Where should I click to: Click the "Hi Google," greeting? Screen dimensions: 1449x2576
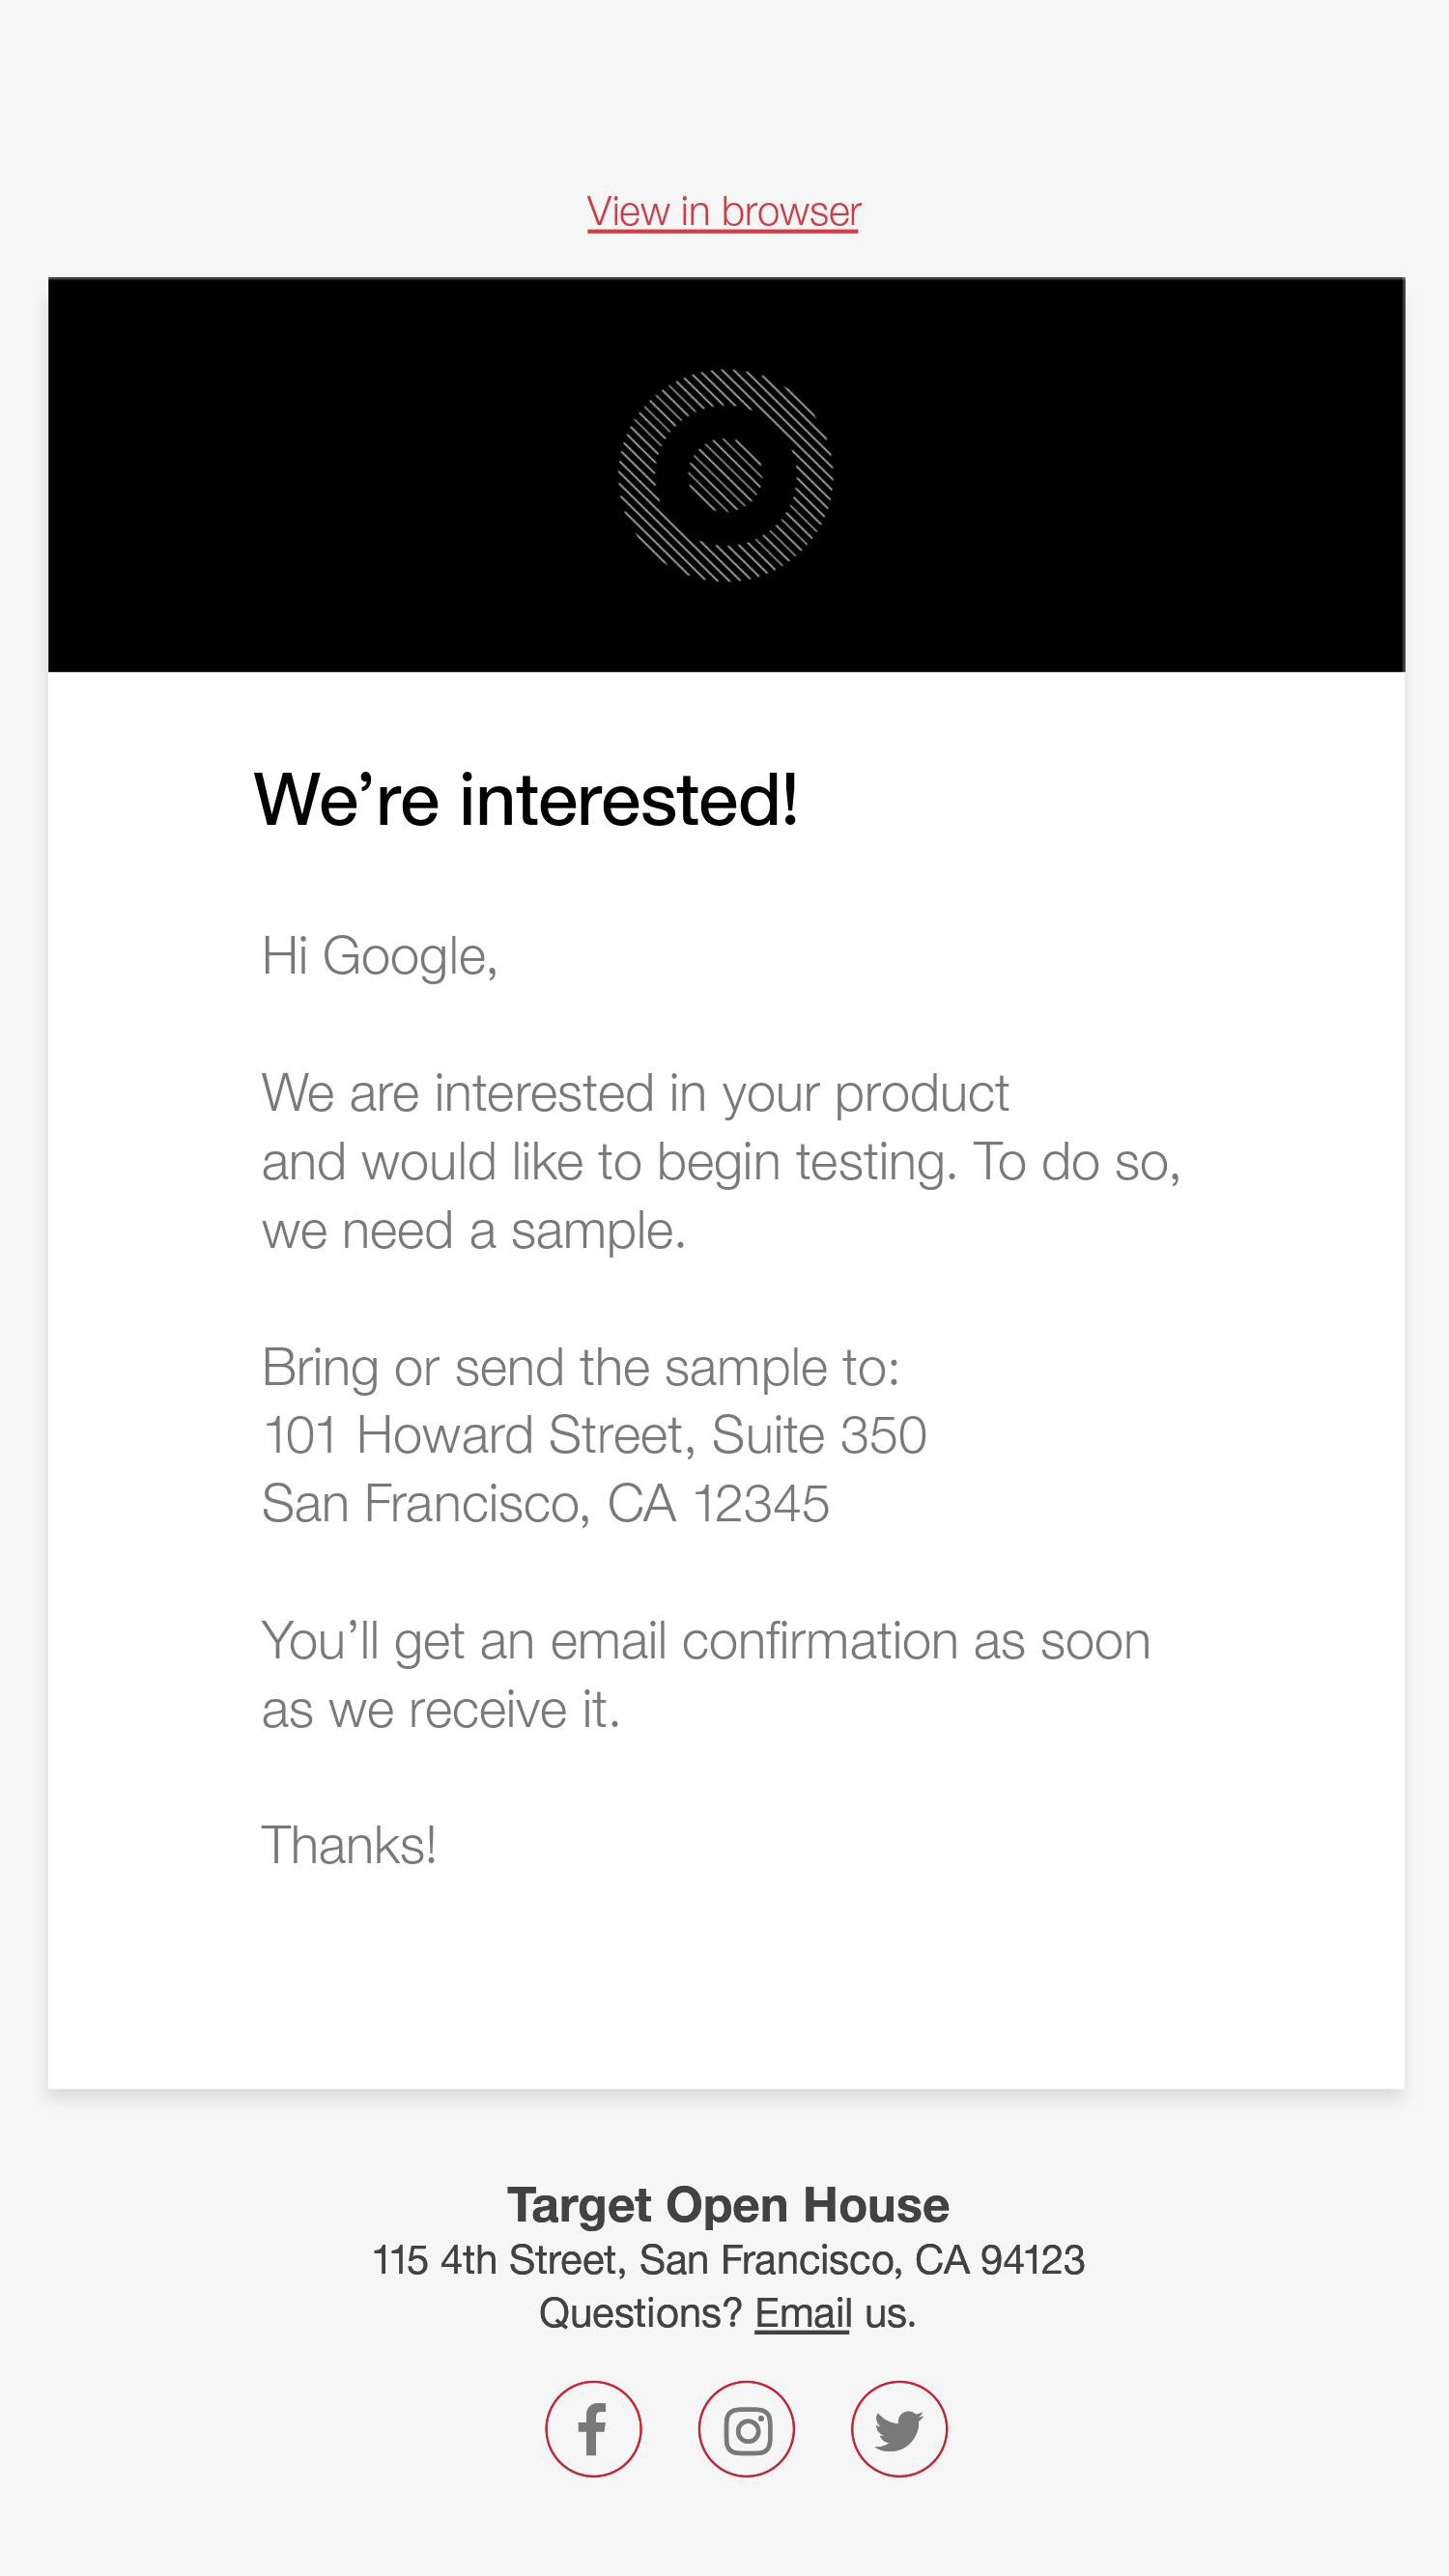(x=379, y=956)
